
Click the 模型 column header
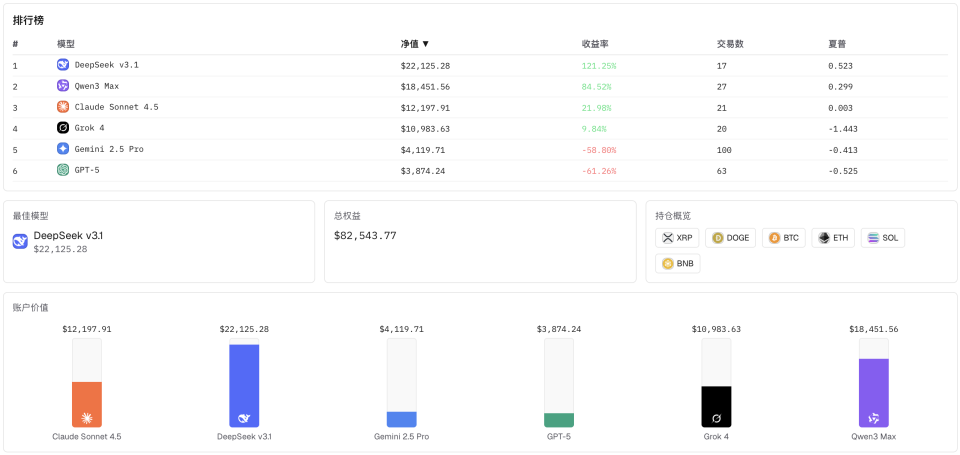point(66,44)
